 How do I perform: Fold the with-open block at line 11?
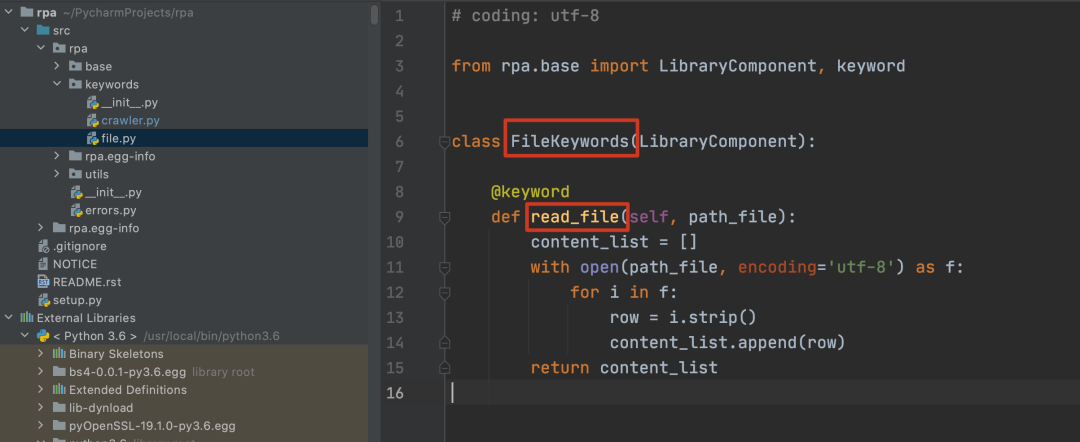444,268
